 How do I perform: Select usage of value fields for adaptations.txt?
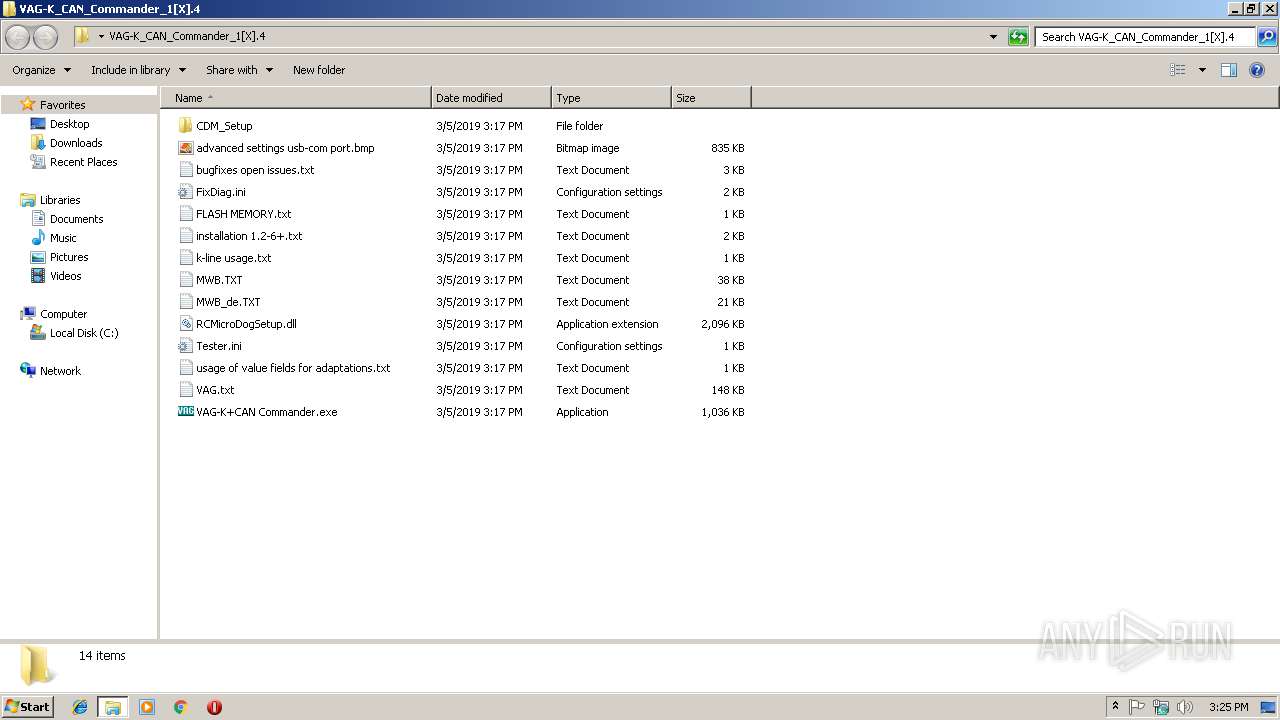(293, 368)
